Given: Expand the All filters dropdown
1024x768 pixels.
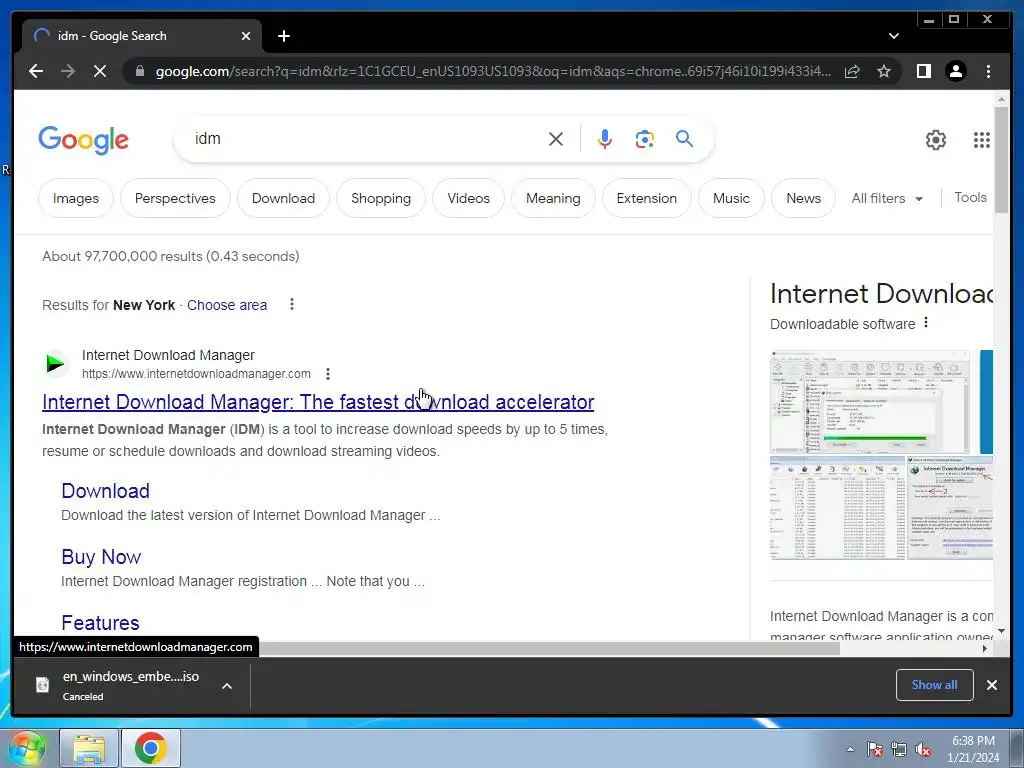Looking at the screenshot, I should click(x=887, y=198).
